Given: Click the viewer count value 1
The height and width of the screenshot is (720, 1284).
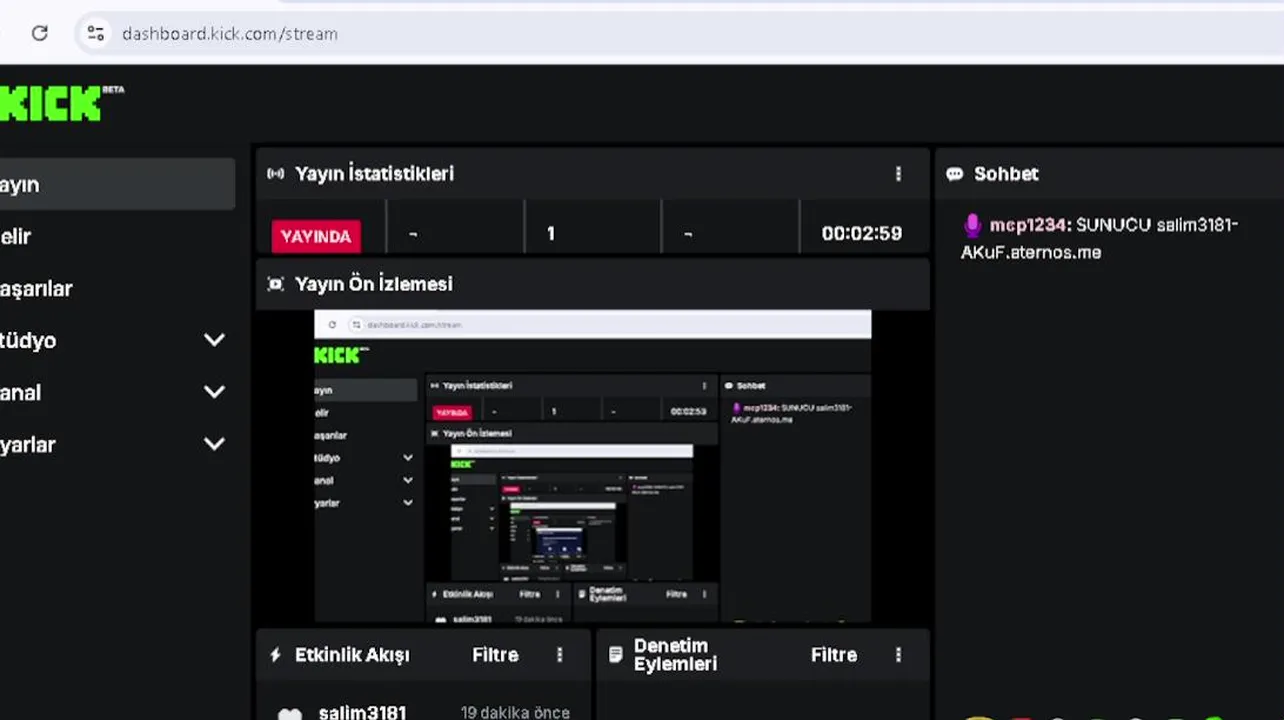Looking at the screenshot, I should tap(550, 234).
